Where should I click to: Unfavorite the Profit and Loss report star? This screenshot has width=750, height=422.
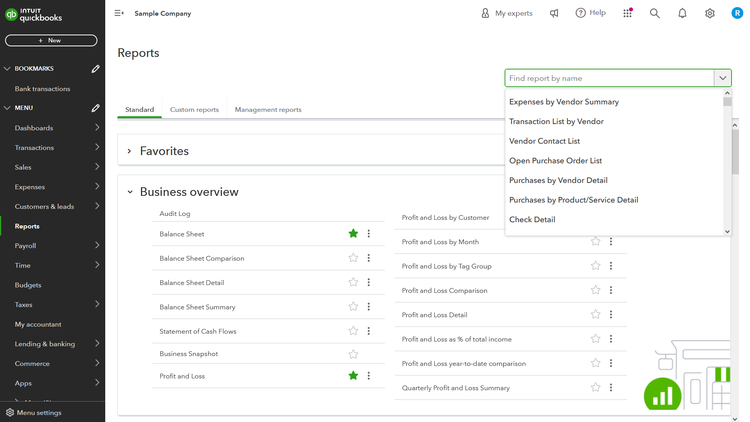point(353,376)
